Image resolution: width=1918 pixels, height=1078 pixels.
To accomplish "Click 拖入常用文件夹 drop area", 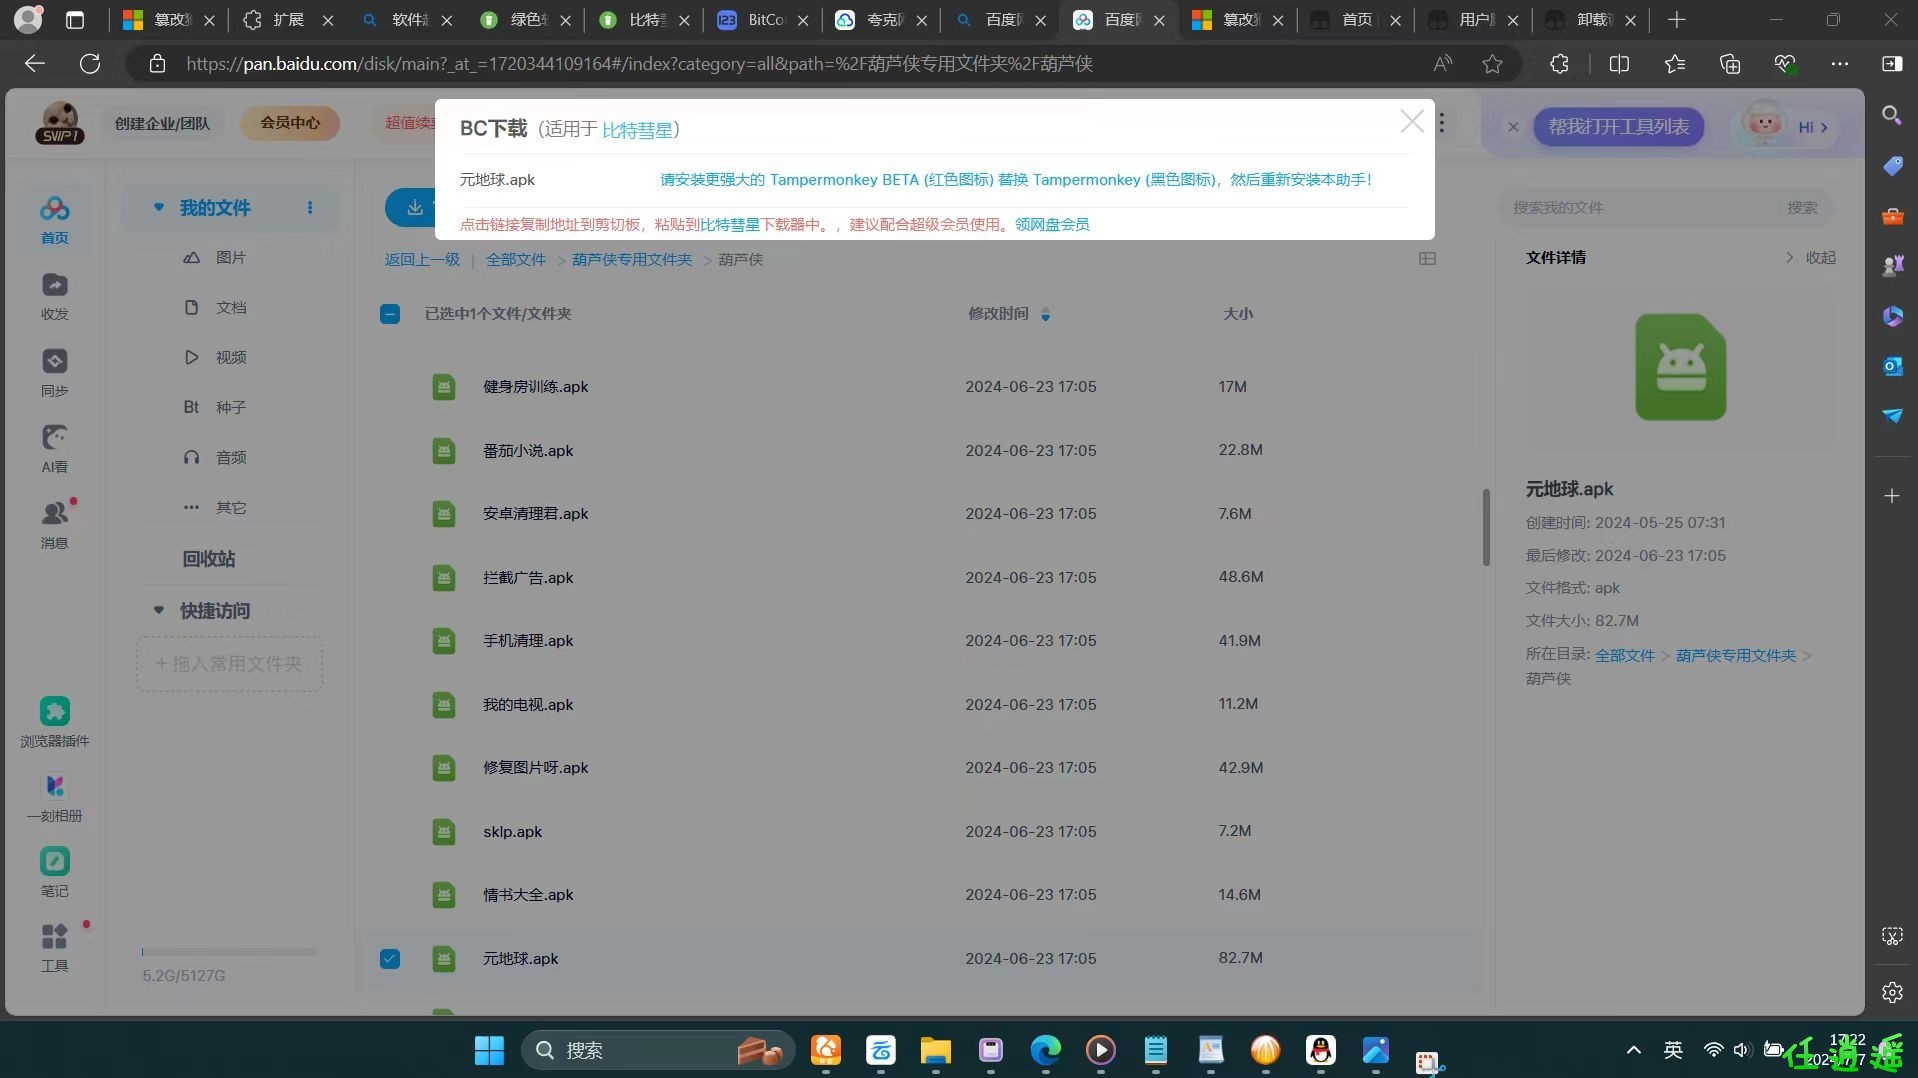I will click(x=229, y=664).
